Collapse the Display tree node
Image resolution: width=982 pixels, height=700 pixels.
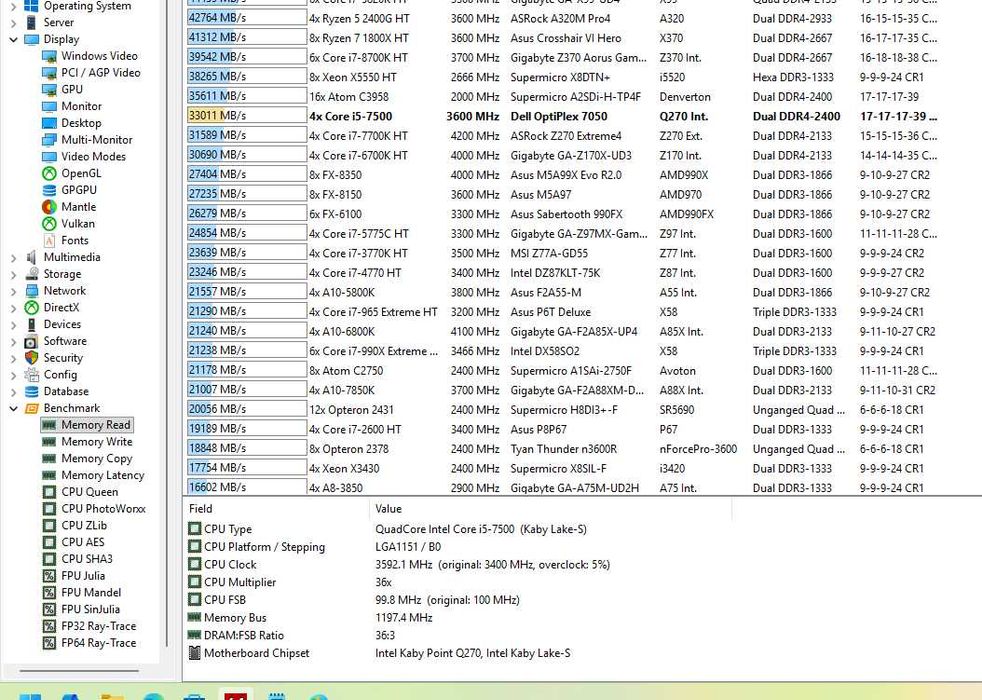(13, 39)
